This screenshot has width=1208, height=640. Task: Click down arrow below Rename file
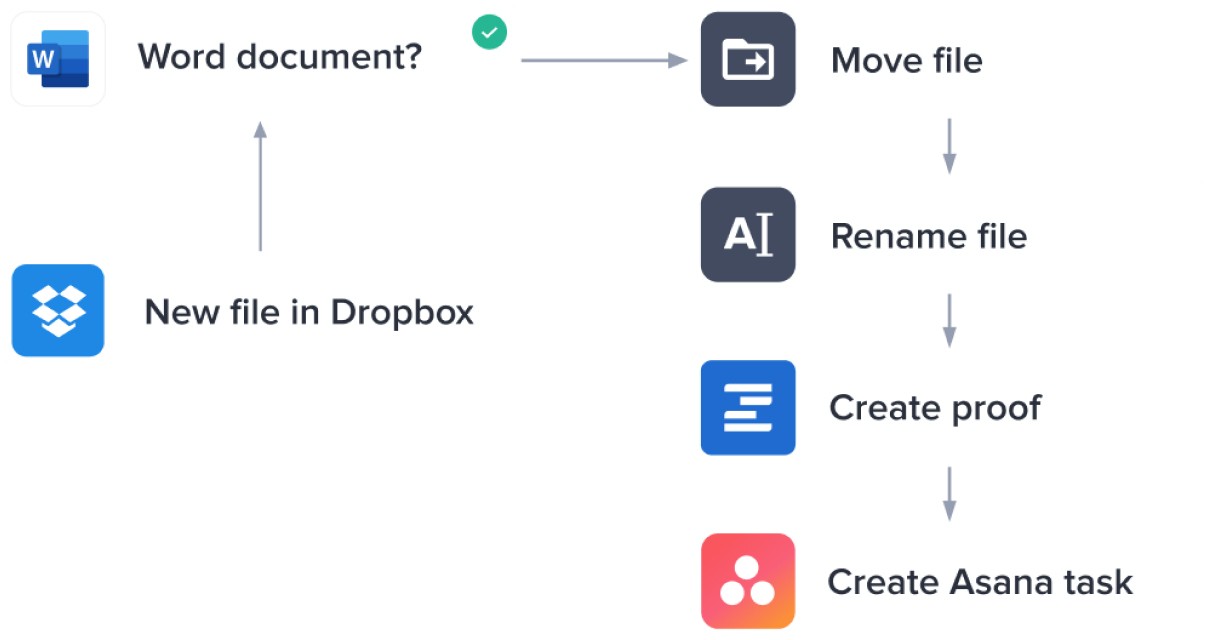tap(949, 320)
